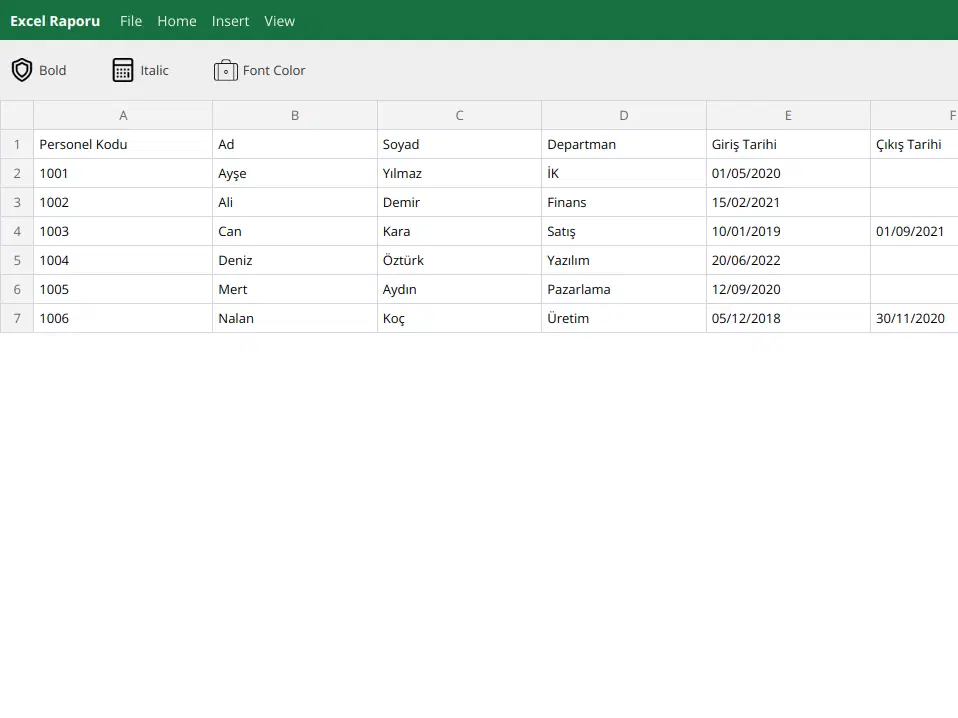
Task: Click the calculator icon beside Italic
Action: pos(123,70)
